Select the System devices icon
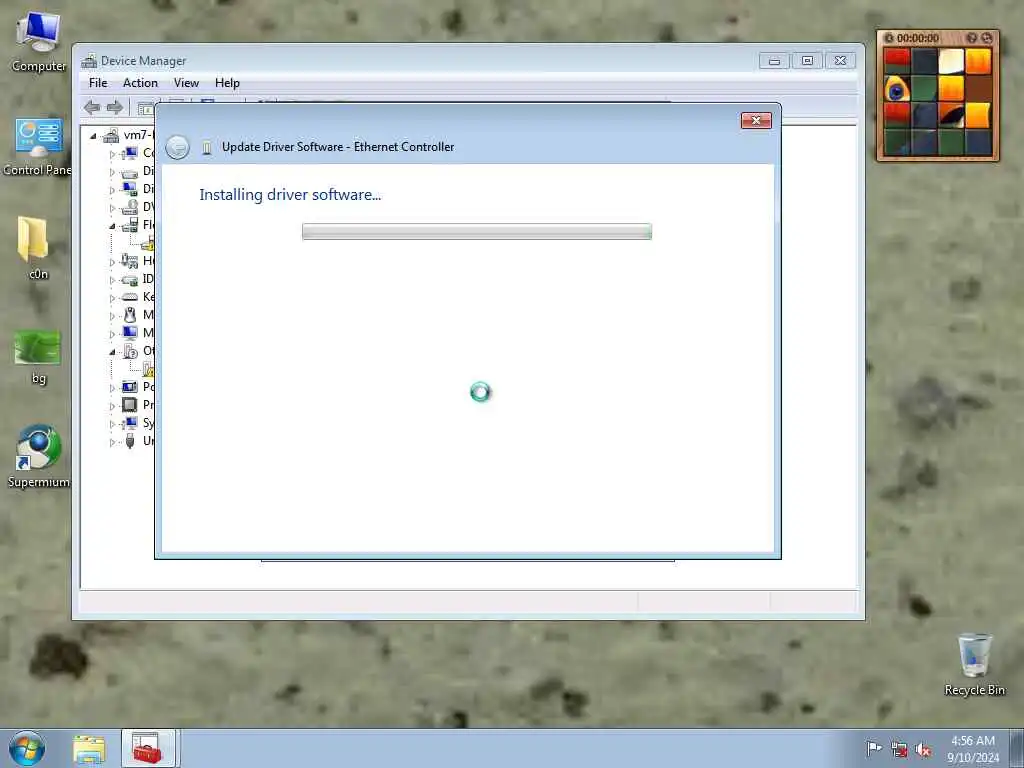This screenshot has height=768, width=1024. click(x=130, y=423)
